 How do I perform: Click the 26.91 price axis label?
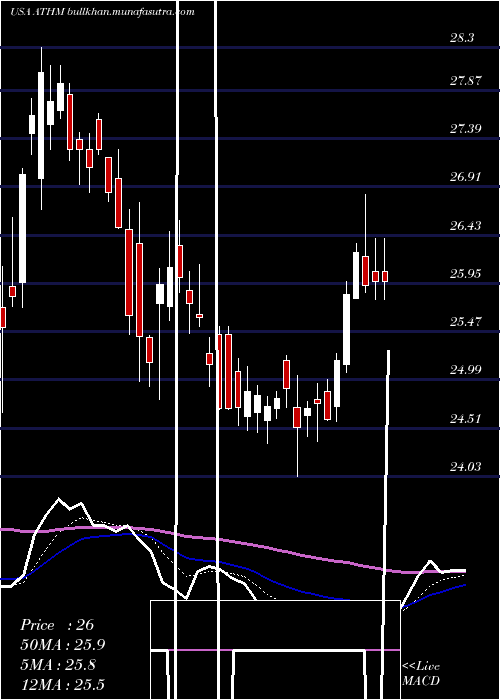click(x=466, y=177)
